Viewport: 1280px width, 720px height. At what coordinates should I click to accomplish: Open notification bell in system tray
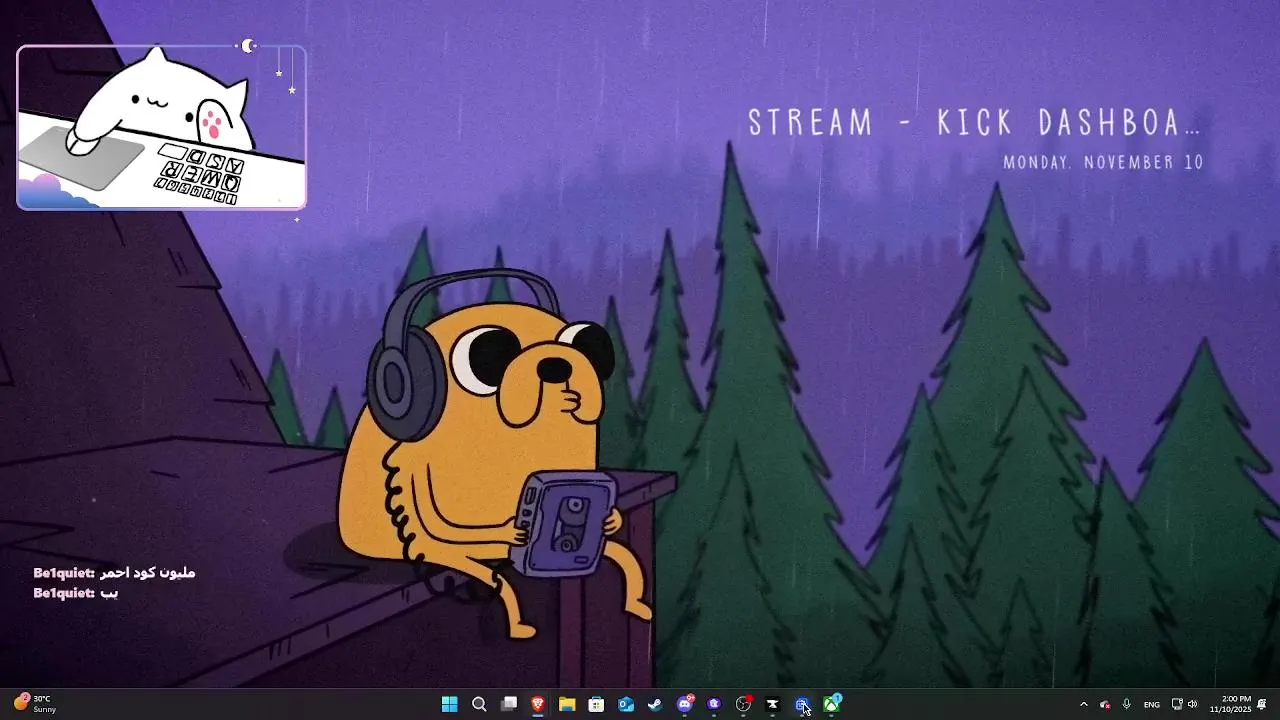[x=1262, y=704]
